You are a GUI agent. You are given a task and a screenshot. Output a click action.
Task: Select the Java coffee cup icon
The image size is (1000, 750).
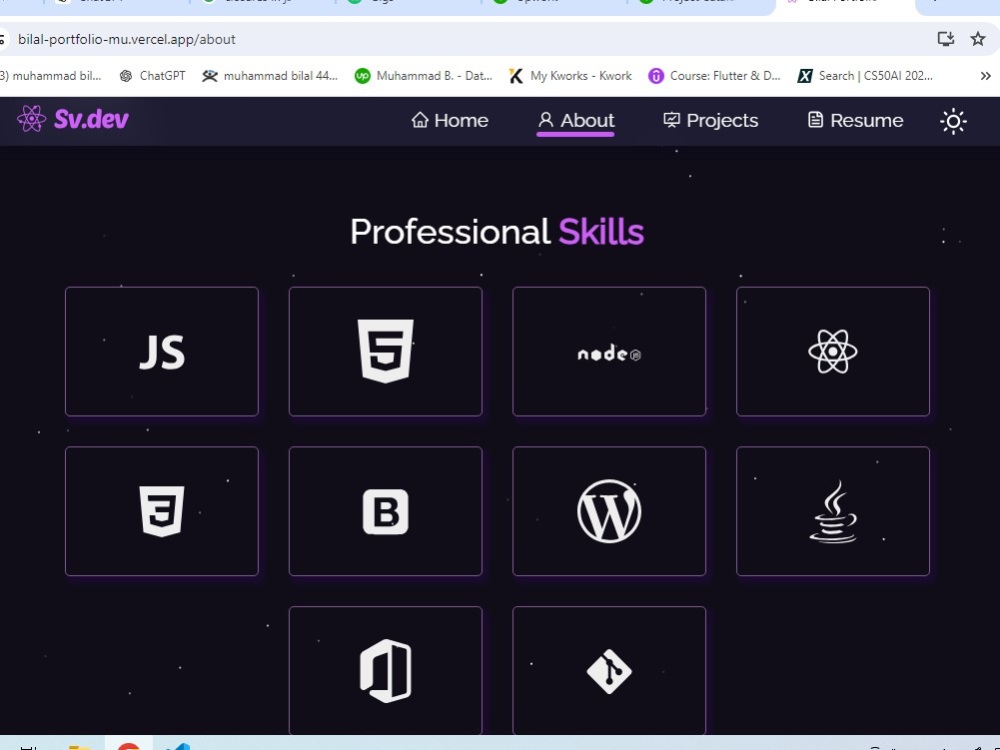[x=833, y=511]
